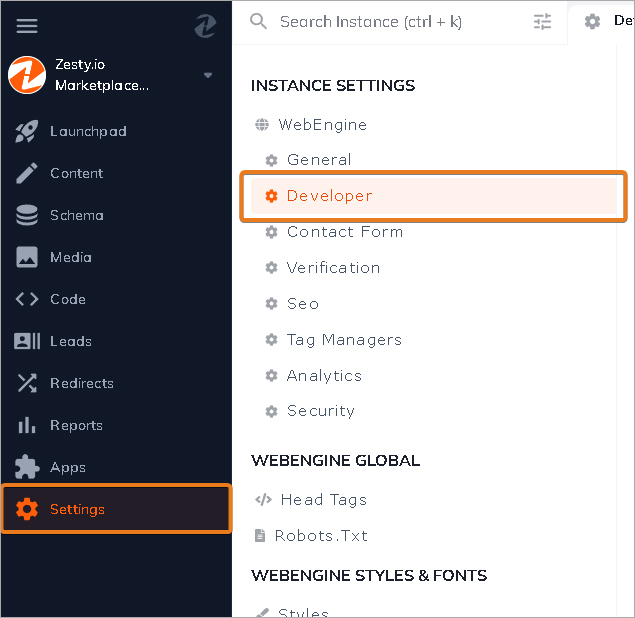
Task: Click the Zesty.io Marketplace instance avatar
Action: pos(27,75)
